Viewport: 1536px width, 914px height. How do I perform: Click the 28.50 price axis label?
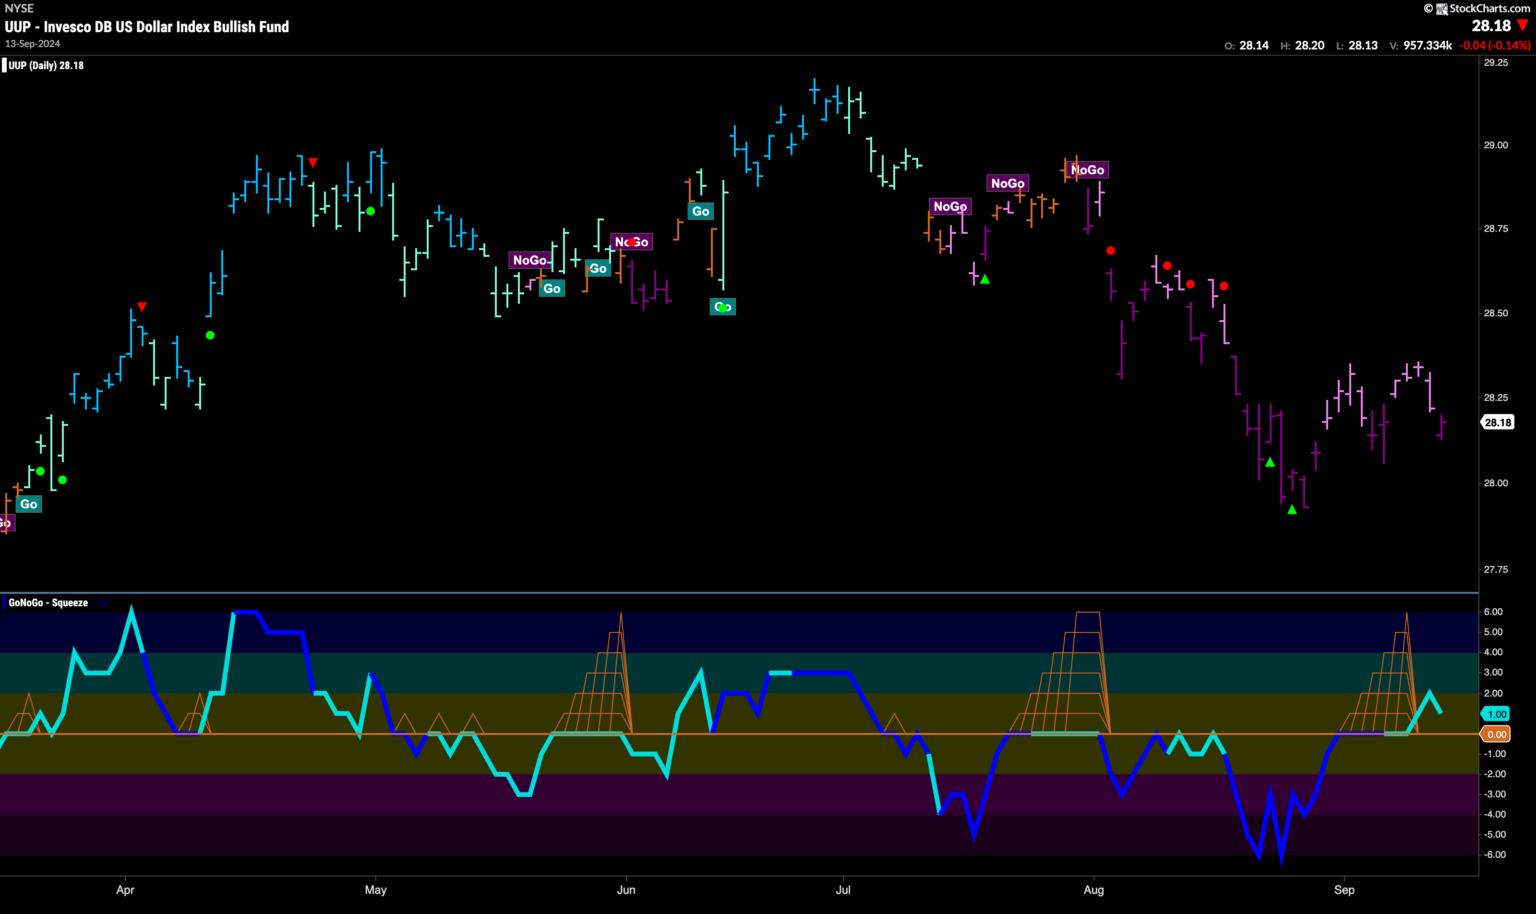(1496, 314)
